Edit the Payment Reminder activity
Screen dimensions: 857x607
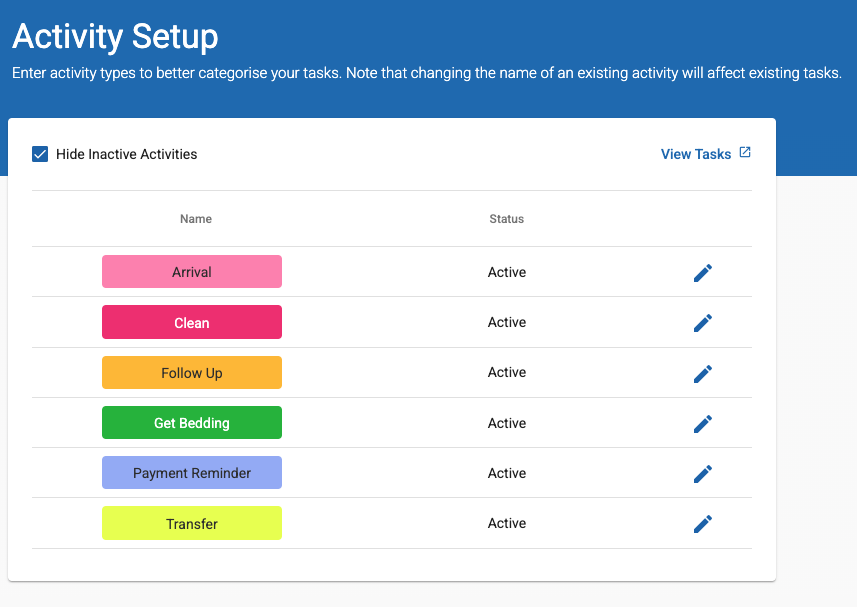click(703, 473)
